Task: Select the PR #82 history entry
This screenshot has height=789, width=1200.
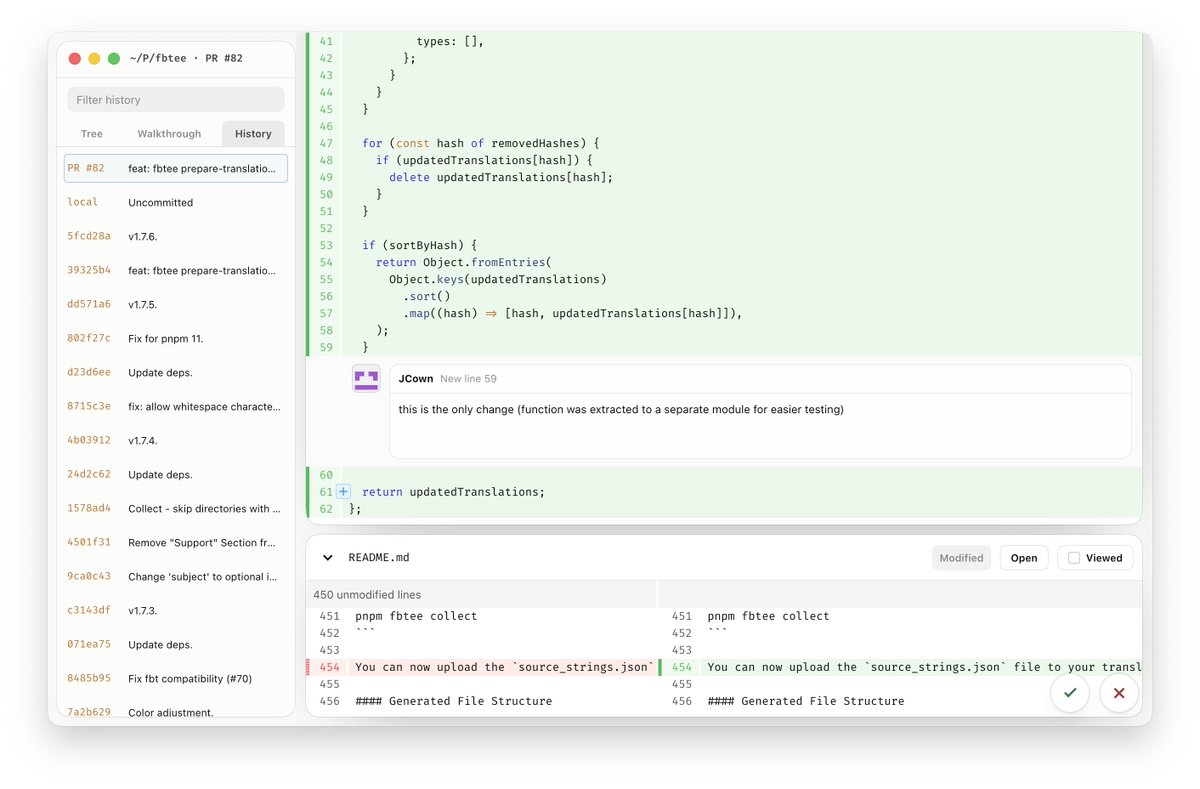Action: tap(176, 168)
